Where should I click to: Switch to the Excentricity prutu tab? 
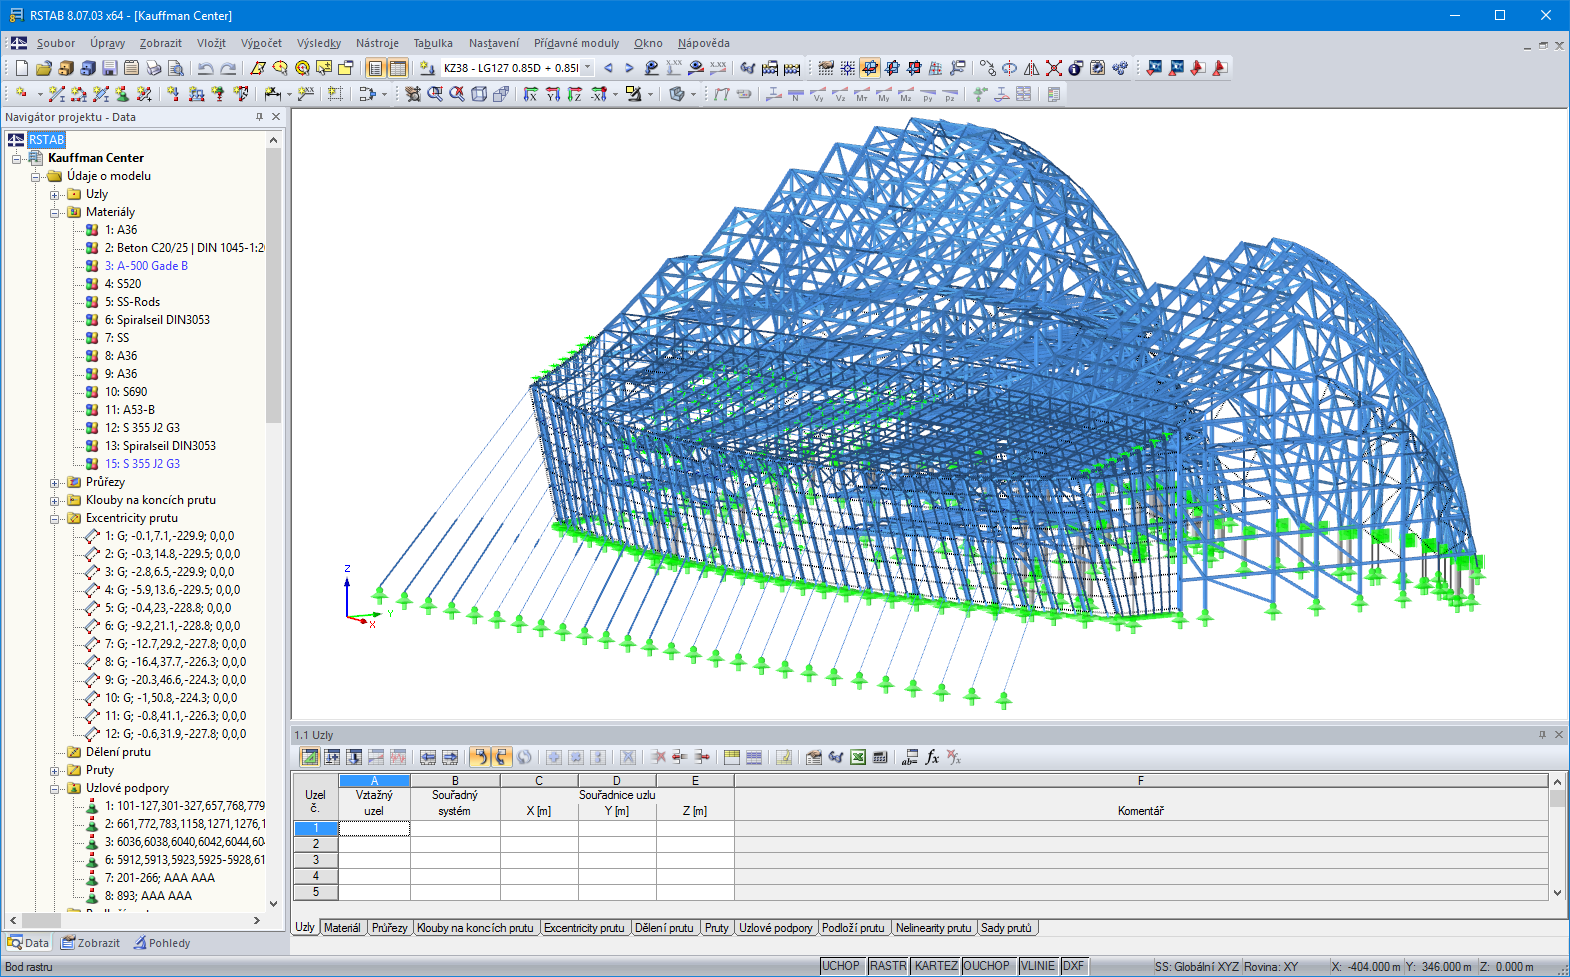coord(584,928)
